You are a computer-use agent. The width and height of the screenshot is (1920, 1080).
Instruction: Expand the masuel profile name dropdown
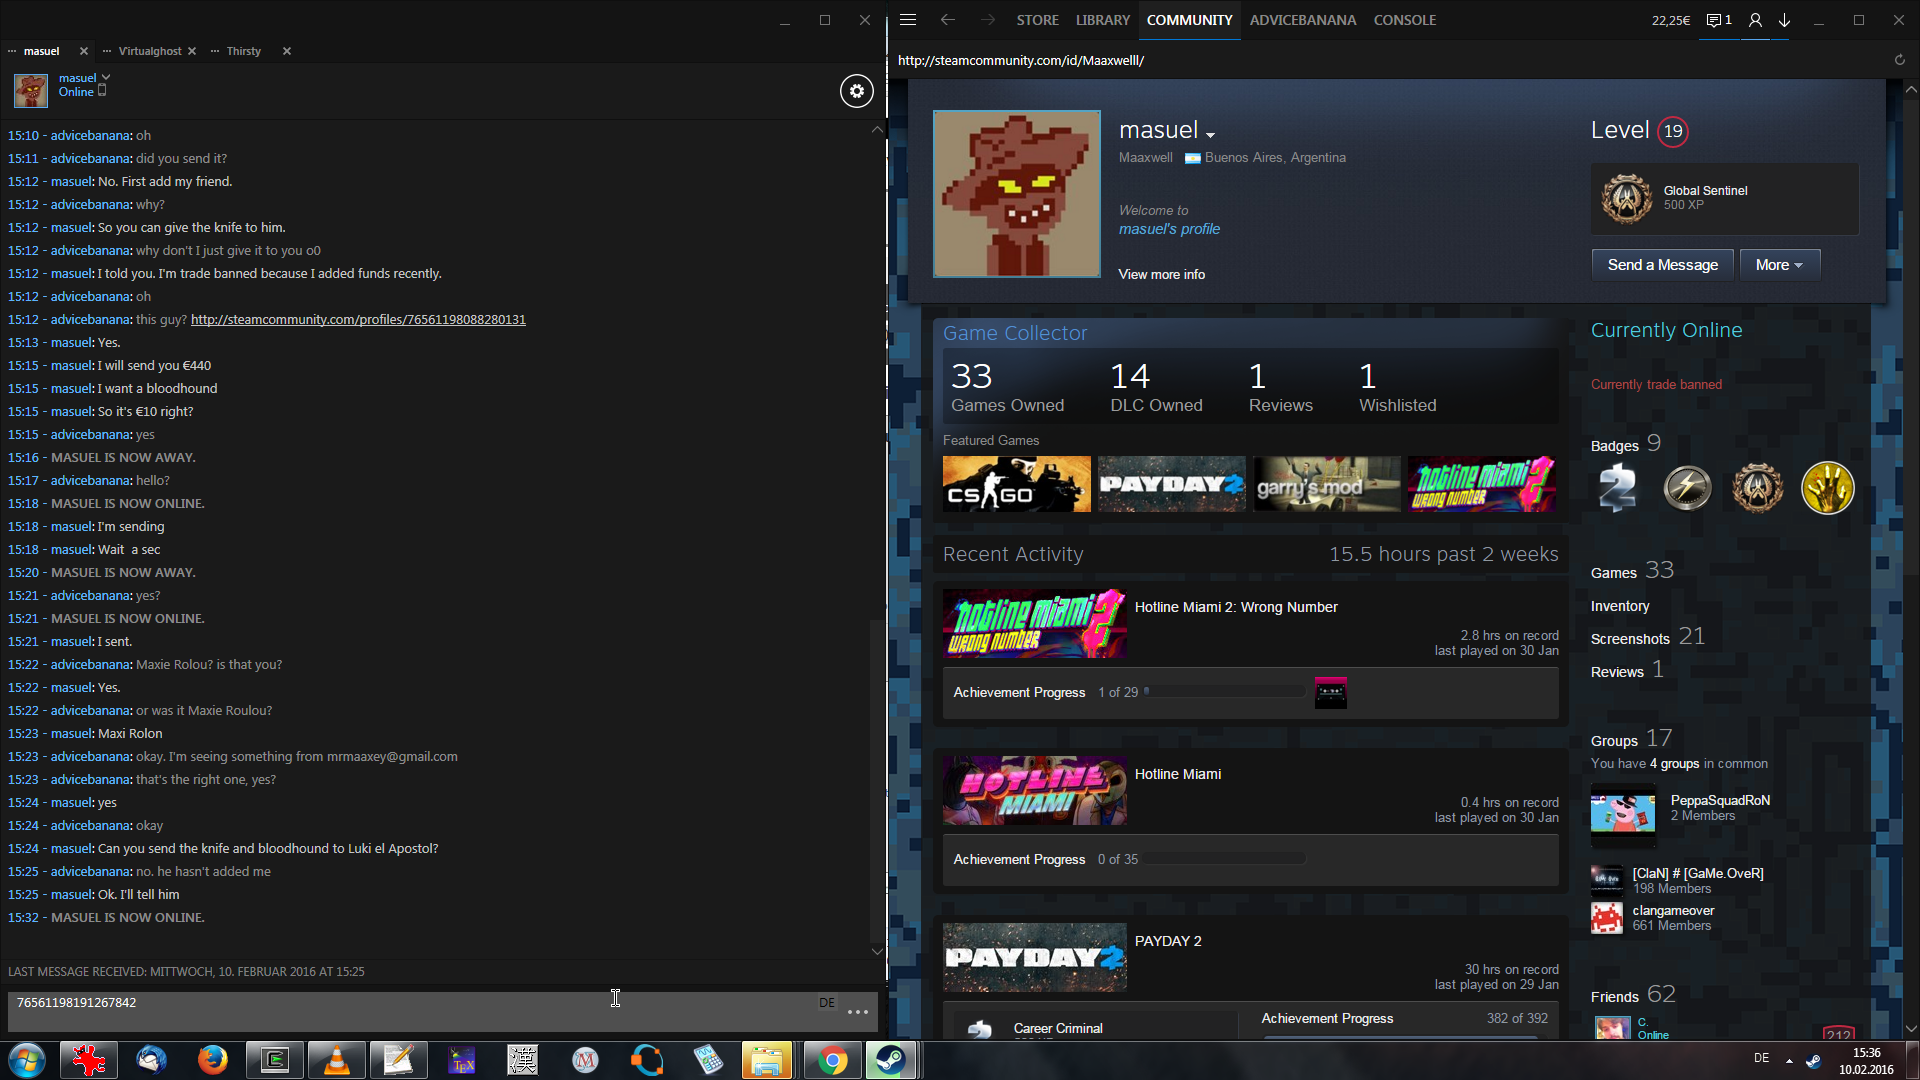click(x=1210, y=134)
